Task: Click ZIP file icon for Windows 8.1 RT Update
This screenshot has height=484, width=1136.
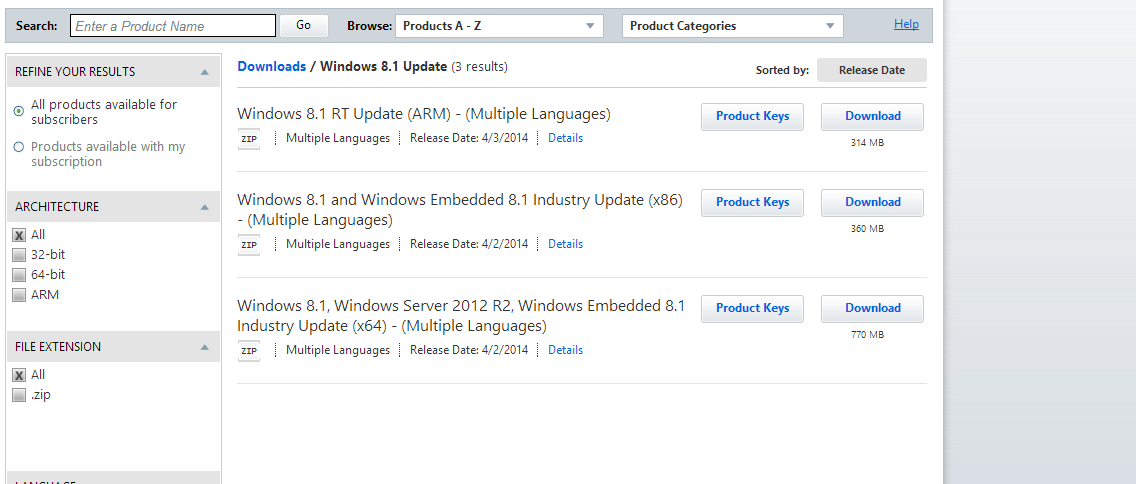Action: [249, 139]
